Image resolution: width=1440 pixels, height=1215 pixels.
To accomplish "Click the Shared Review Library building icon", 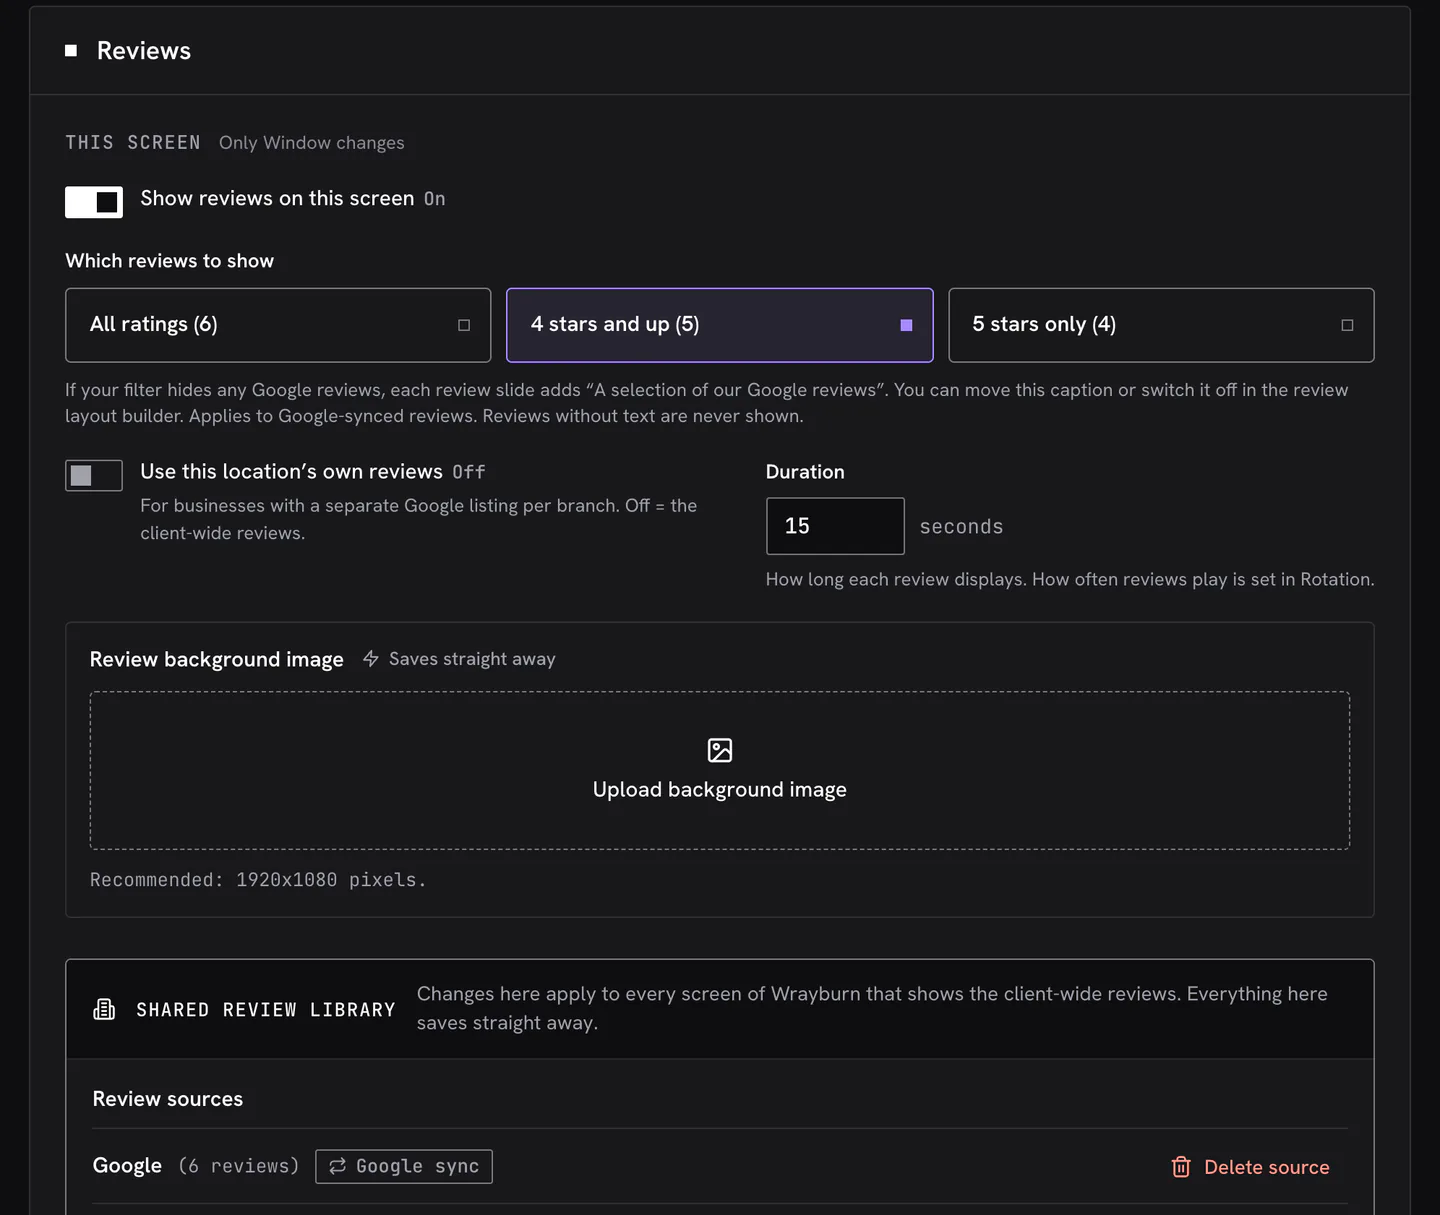I will [104, 1009].
